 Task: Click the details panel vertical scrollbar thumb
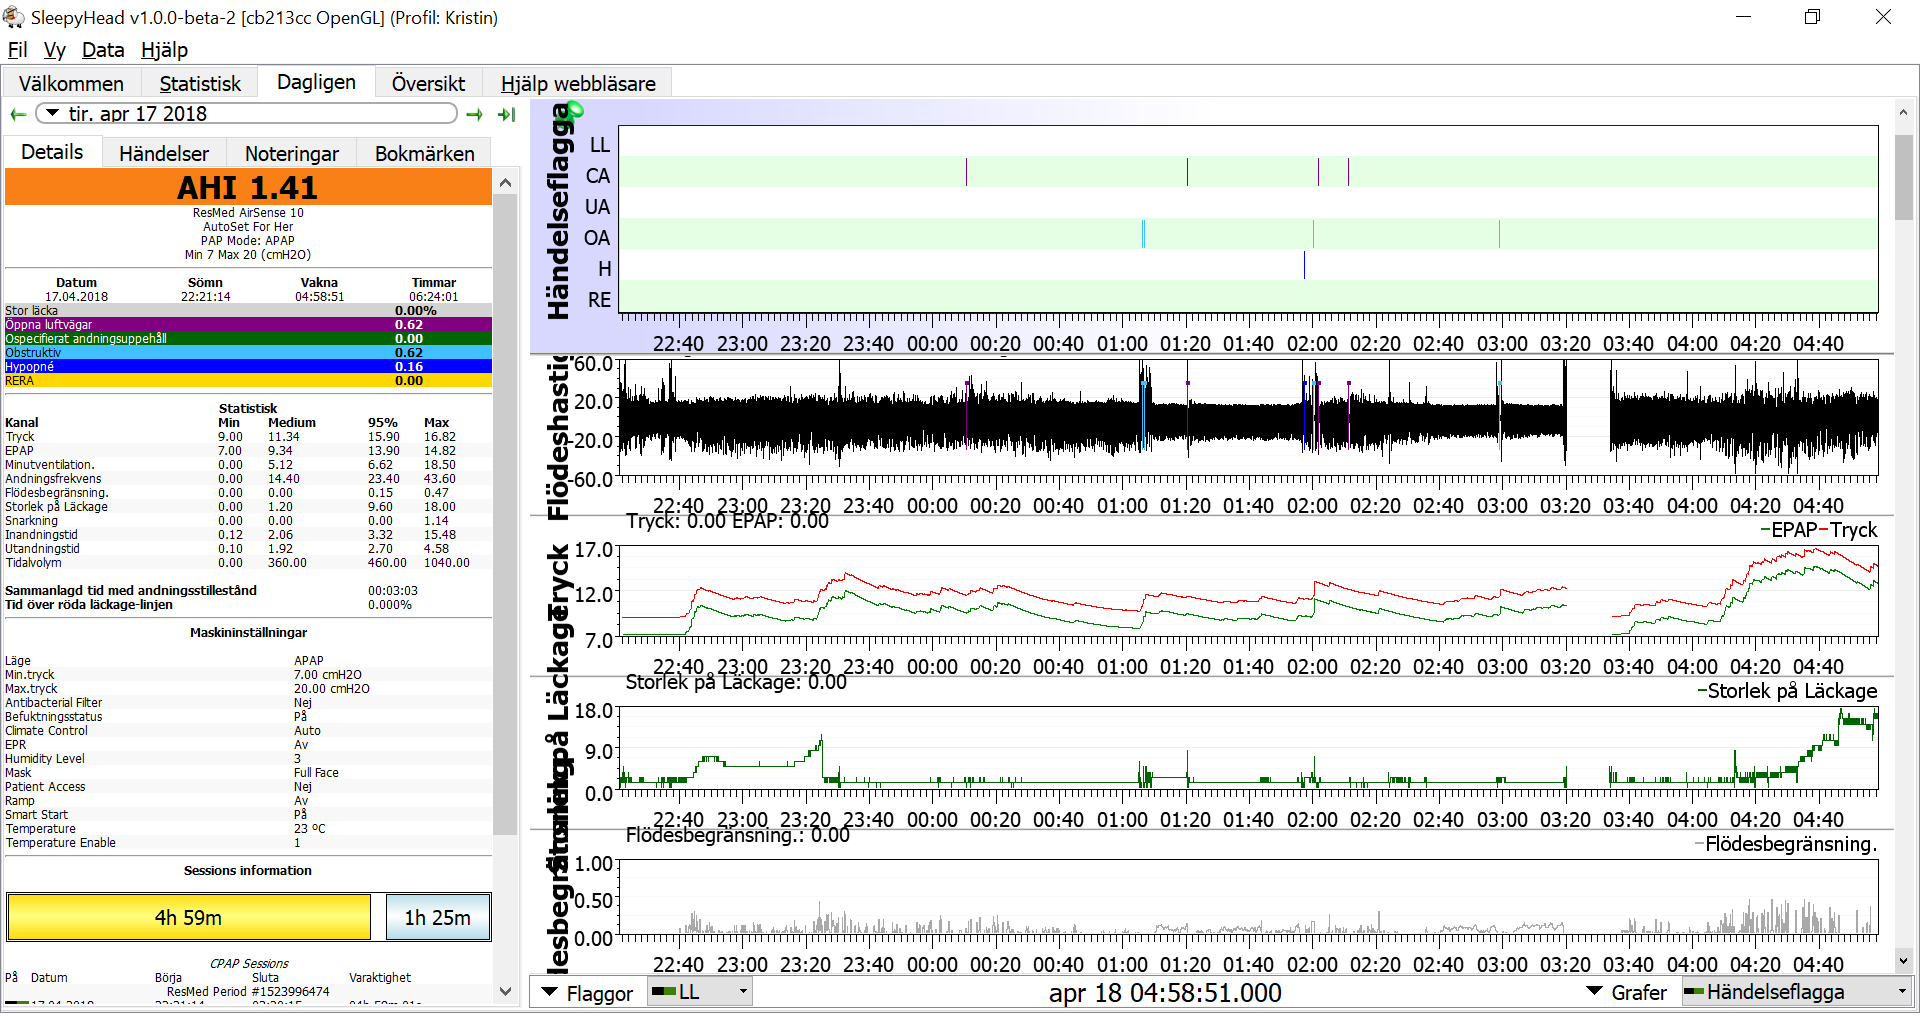click(x=505, y=515)
